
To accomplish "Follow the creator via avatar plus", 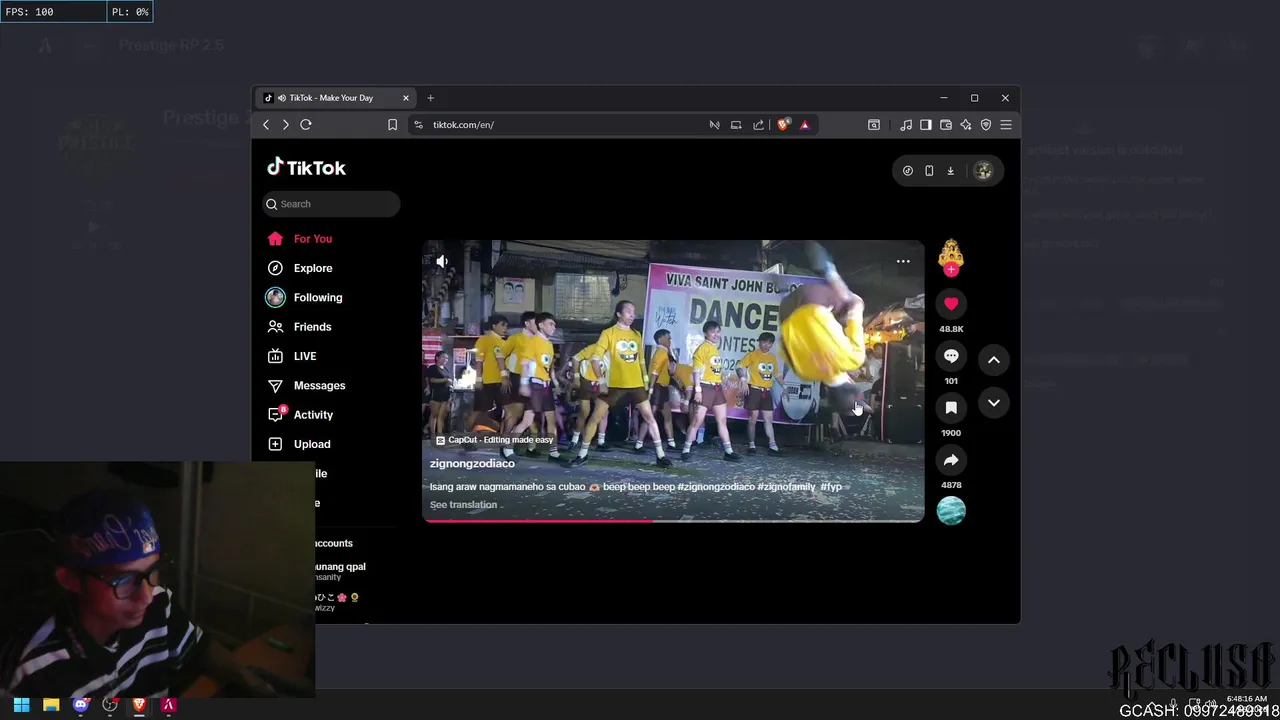I will click(951, 270).
